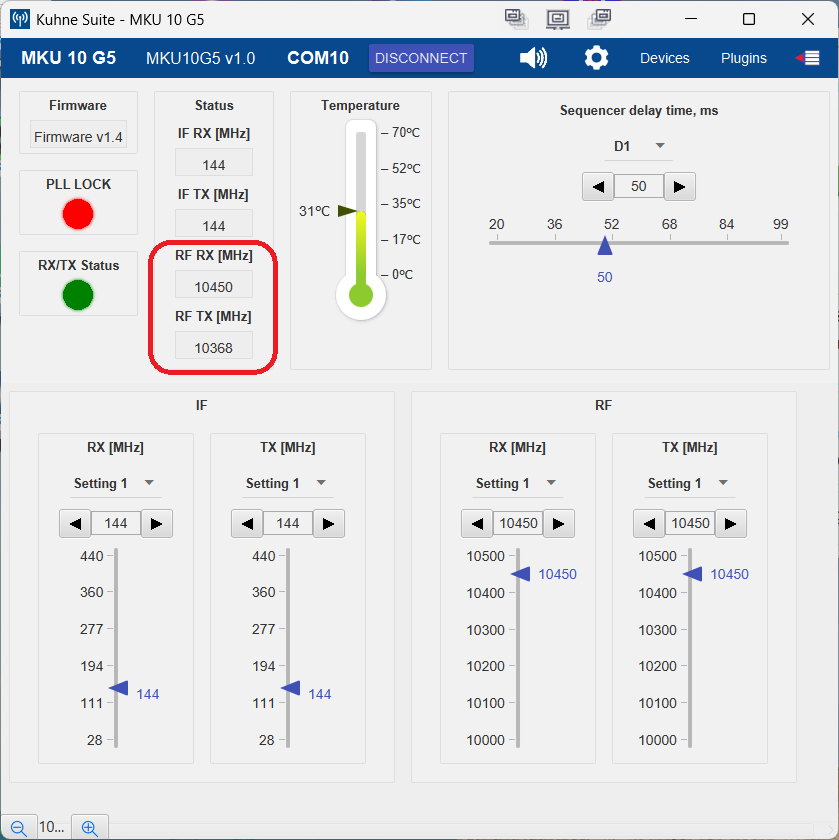Click the COM10 port label
Screen dimensions: 839x840
click(x=318, y=58)
